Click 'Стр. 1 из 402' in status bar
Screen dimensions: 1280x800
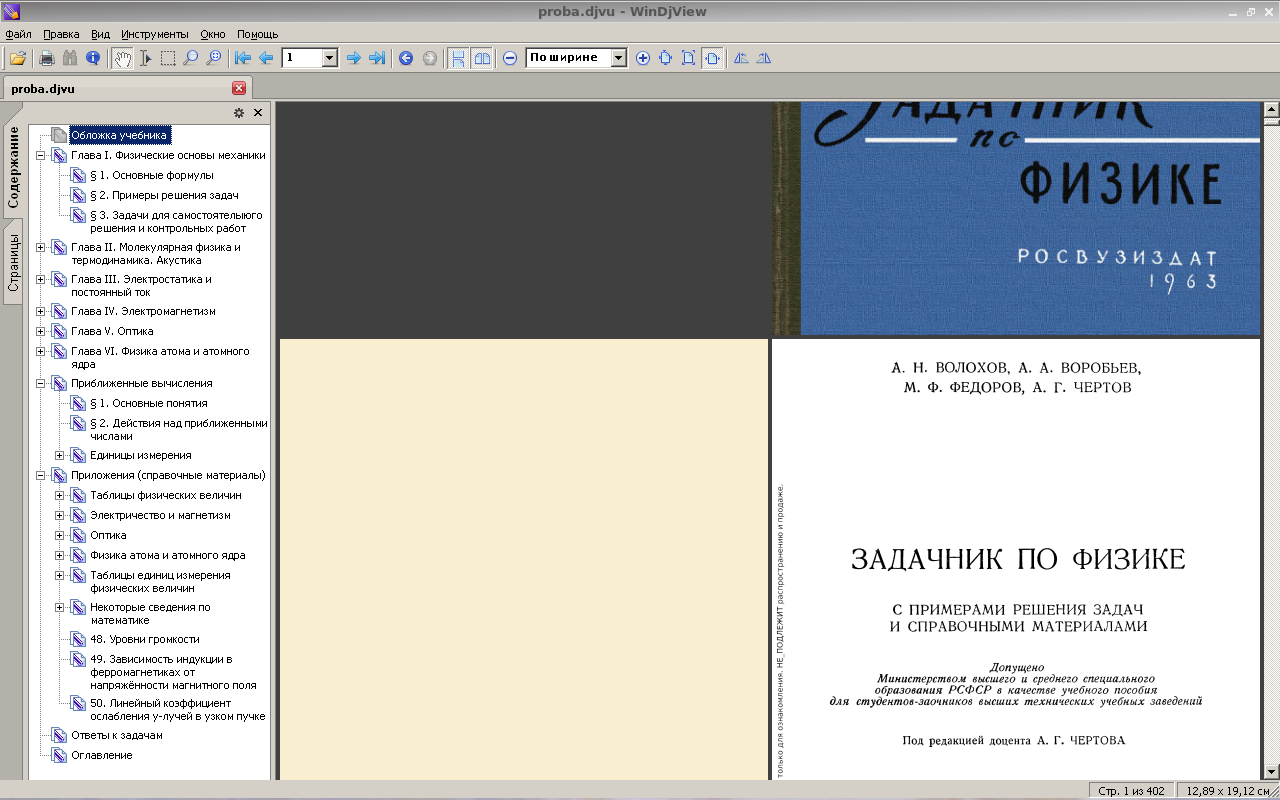click(x=1131, y=791)
